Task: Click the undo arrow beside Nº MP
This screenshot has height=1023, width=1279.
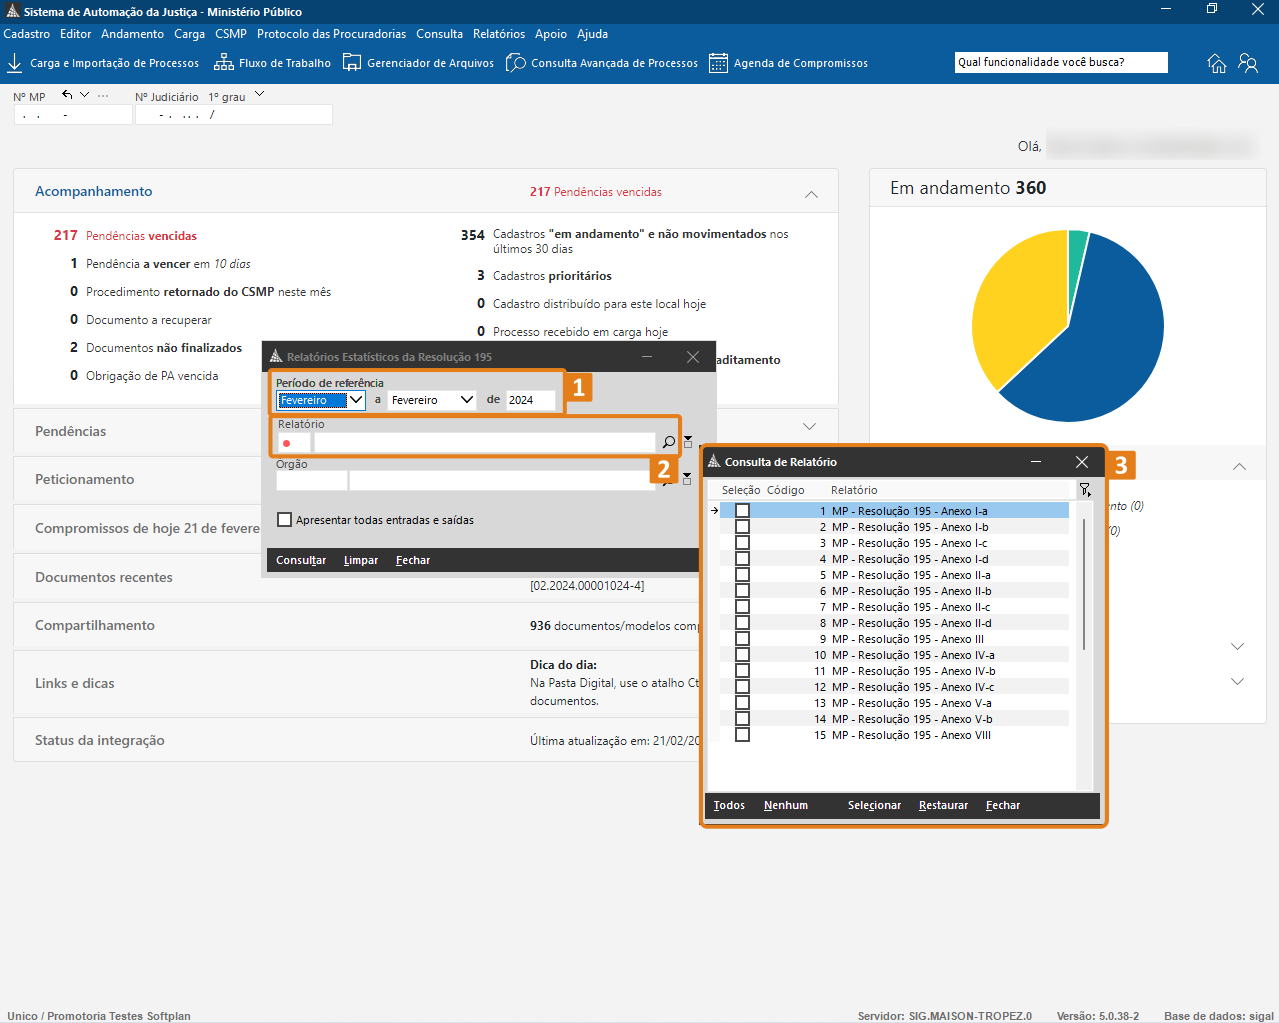Action: 67,95
